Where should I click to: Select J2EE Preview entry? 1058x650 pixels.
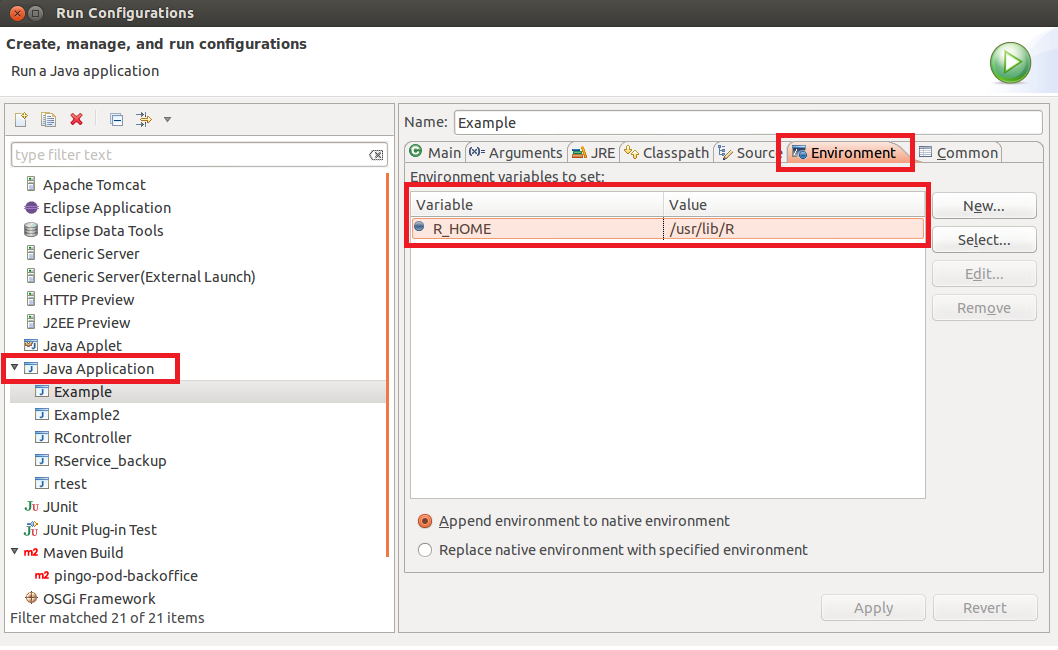pos(86,323)
